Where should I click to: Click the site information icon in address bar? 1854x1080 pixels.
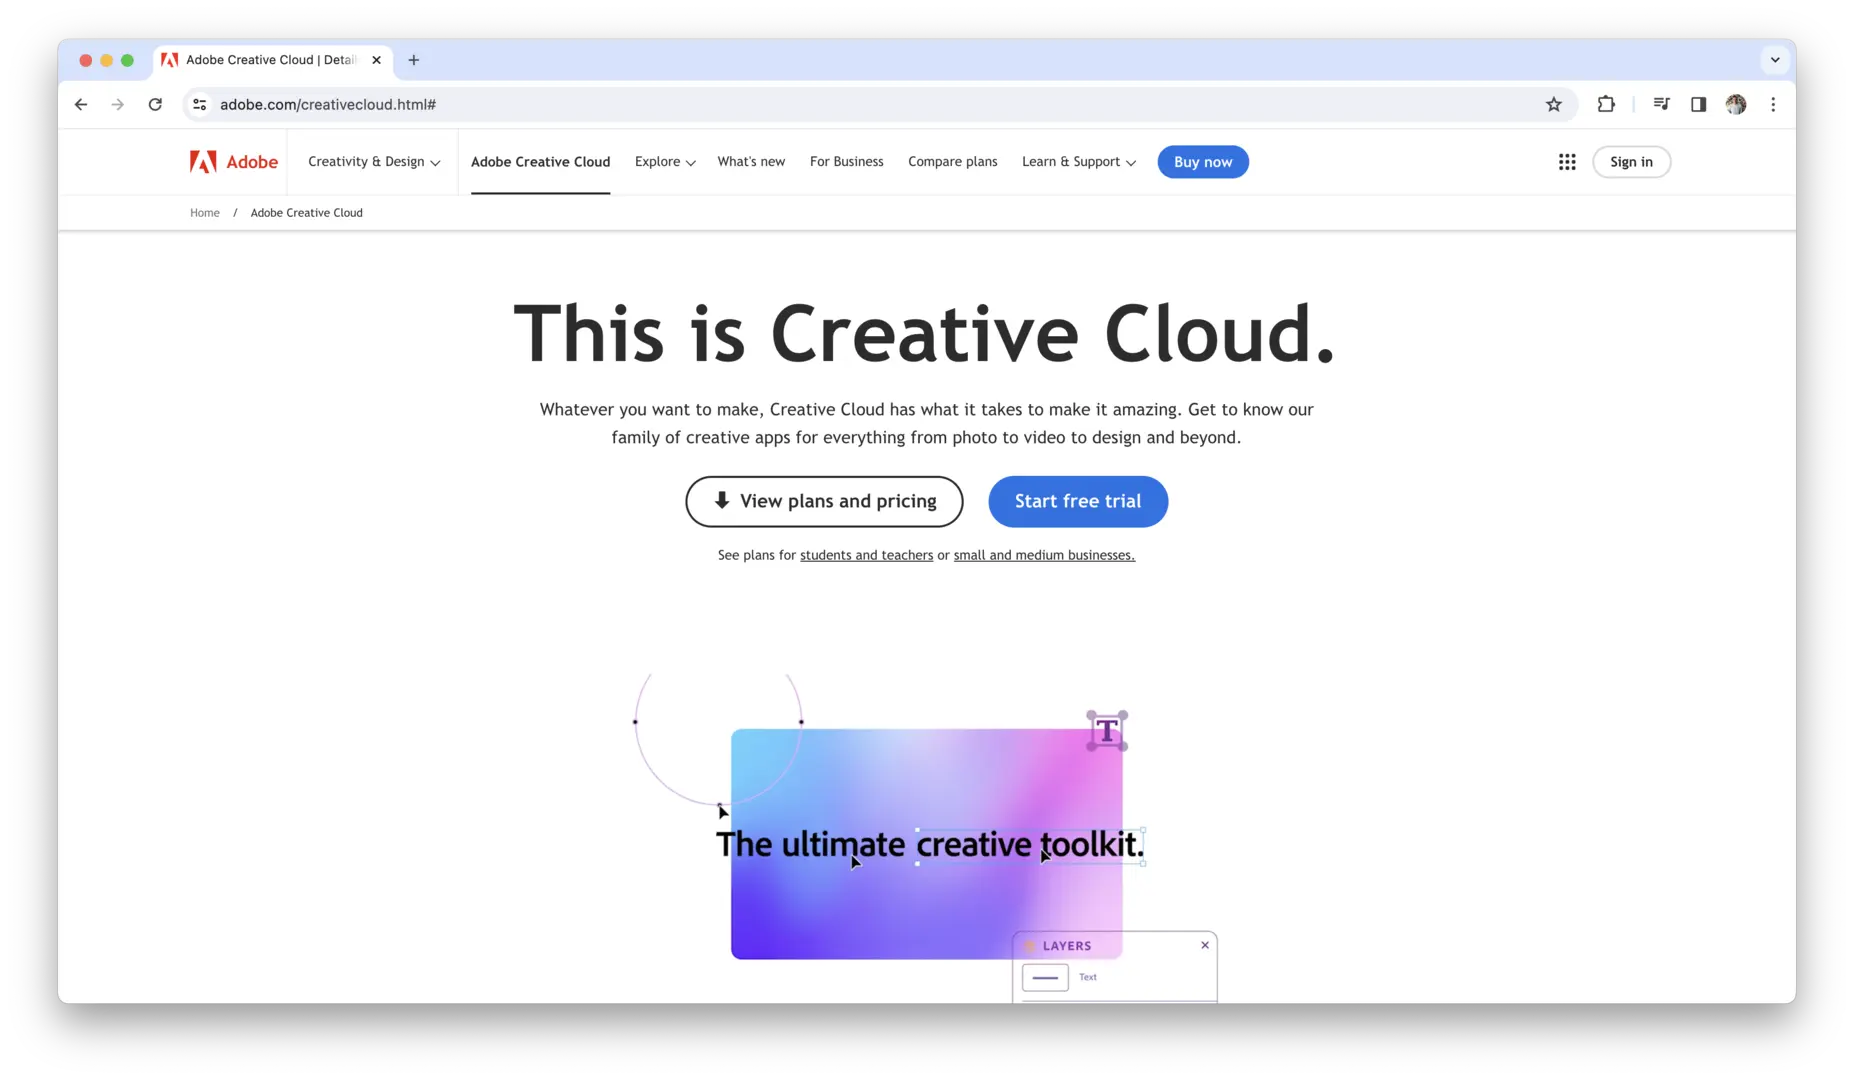pos(199,104)
